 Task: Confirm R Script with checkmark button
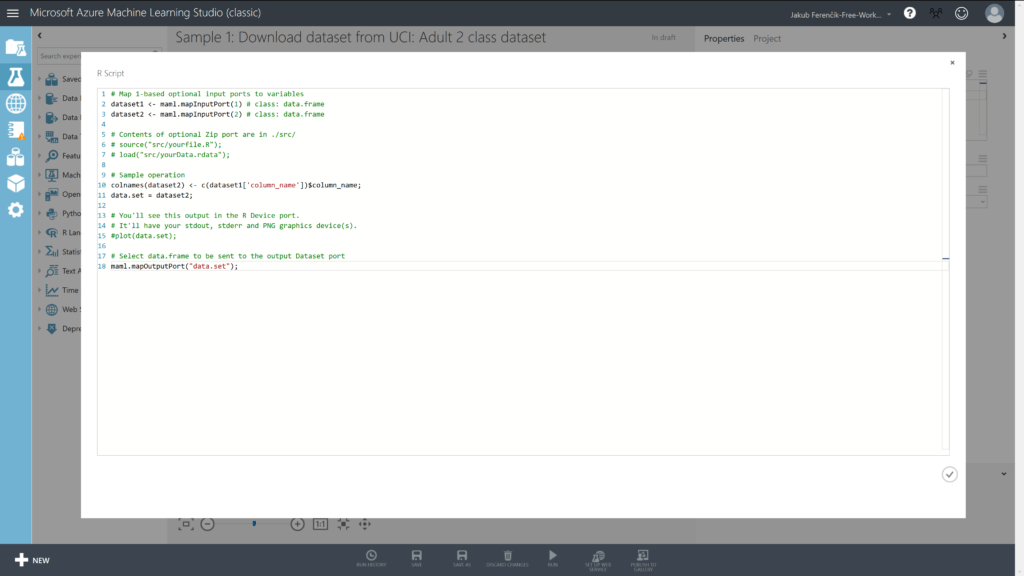(x=949, y=474)
